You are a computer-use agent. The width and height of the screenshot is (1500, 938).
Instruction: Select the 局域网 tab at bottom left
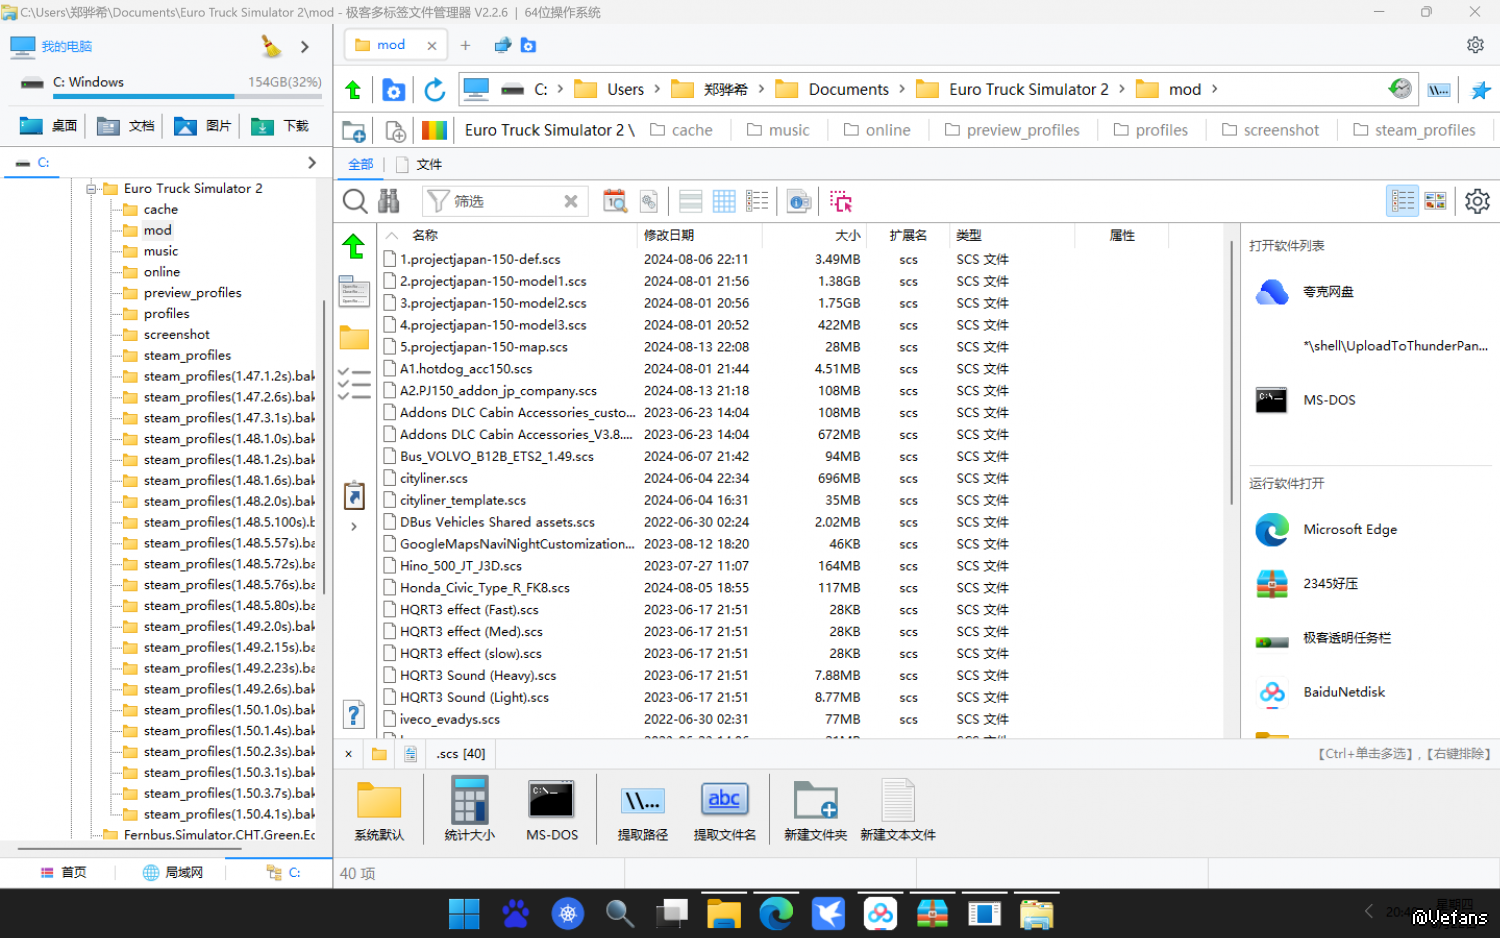(173, 872)
